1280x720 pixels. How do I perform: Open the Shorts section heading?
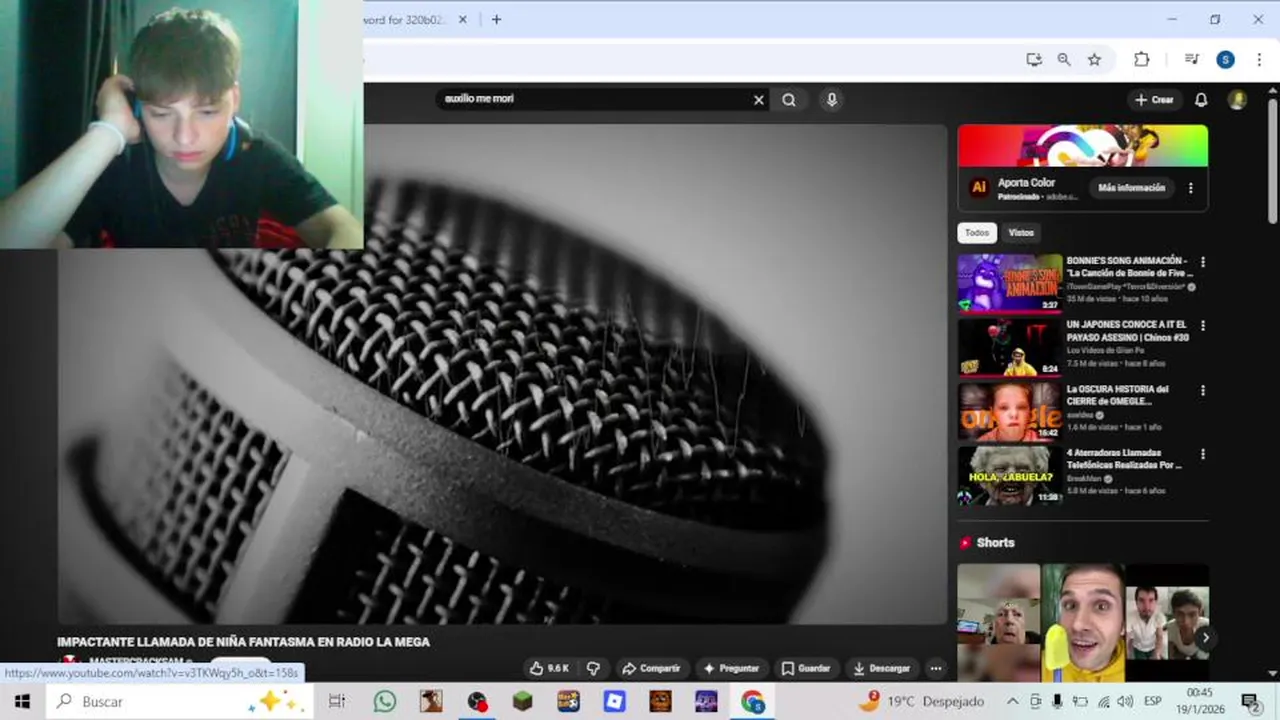coord(995,542)
